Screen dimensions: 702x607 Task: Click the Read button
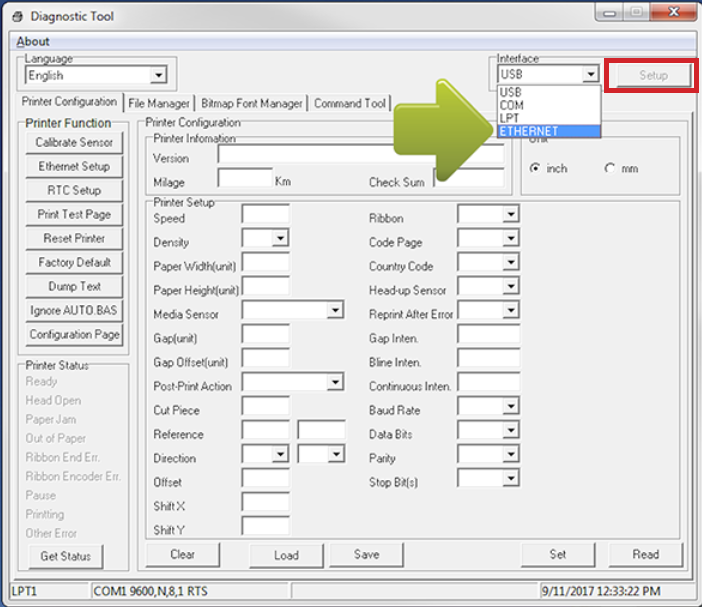click(645, 554)
